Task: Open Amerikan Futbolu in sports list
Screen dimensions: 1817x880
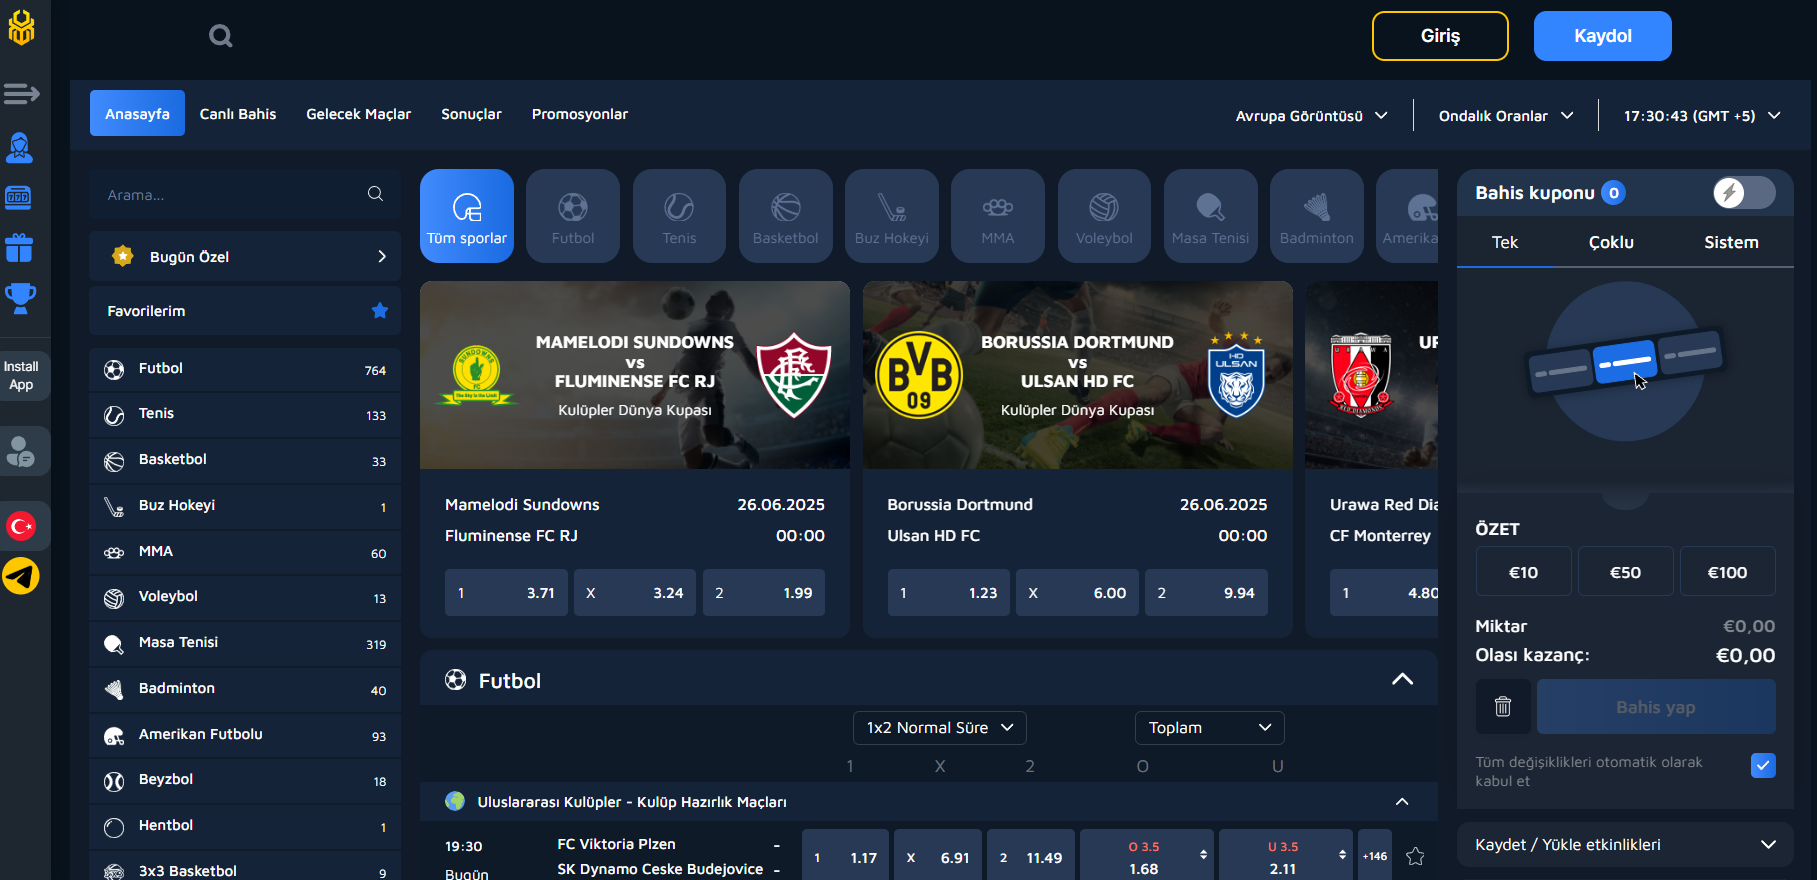Action: pyautogui.click(x=245, y=735)
